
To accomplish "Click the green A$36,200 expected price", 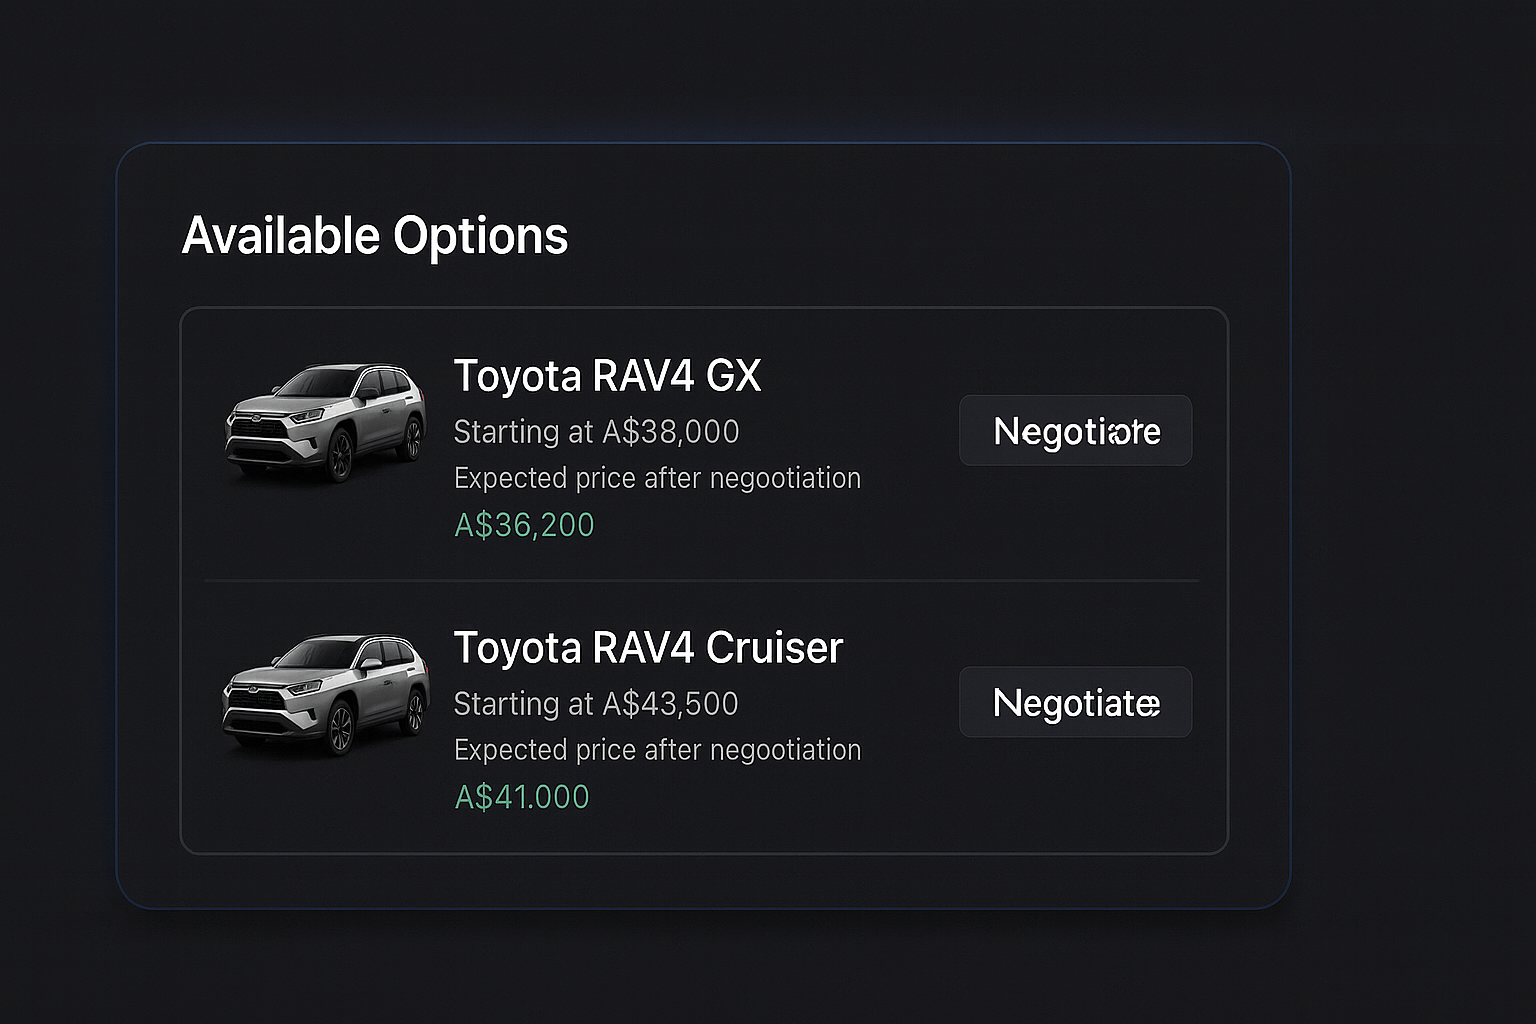I will tap(524, 525).
